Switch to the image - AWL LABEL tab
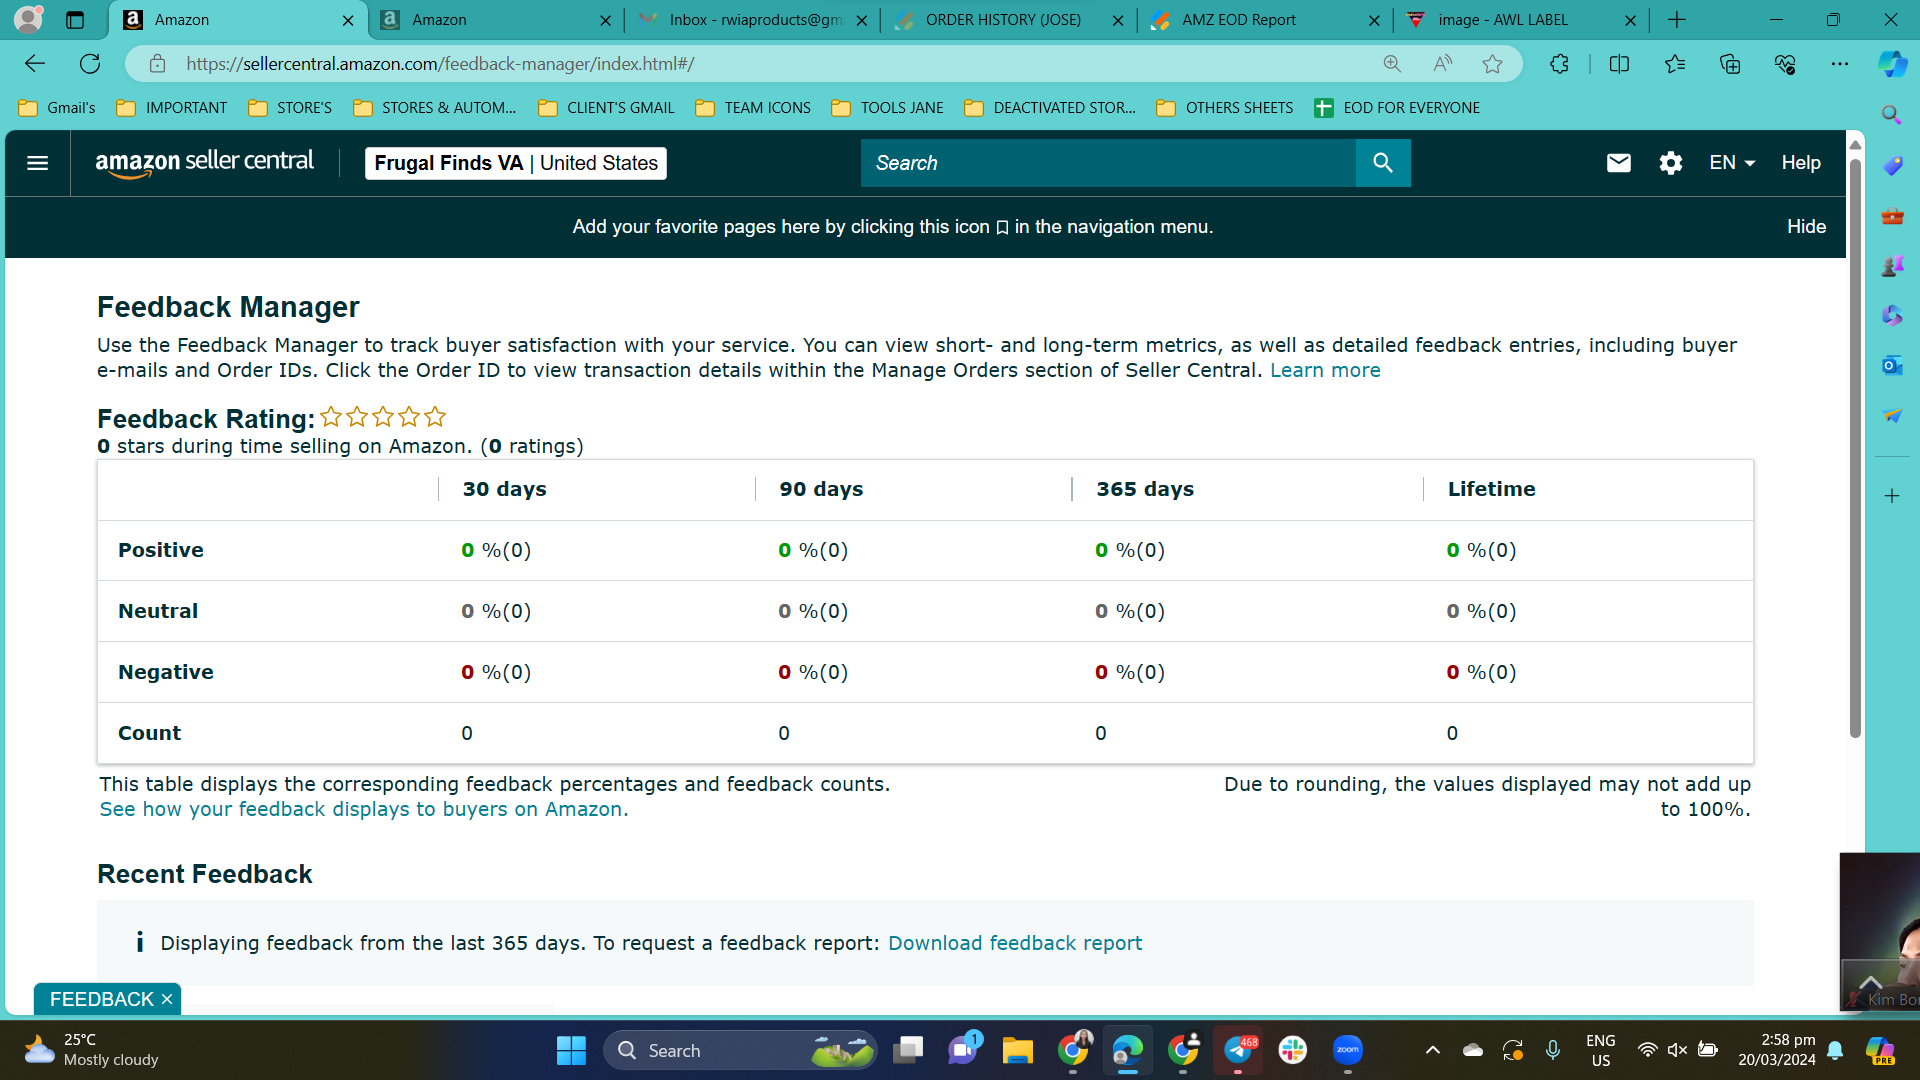This screenshot has height=1080, width=1920. (x=1521, y=20)
